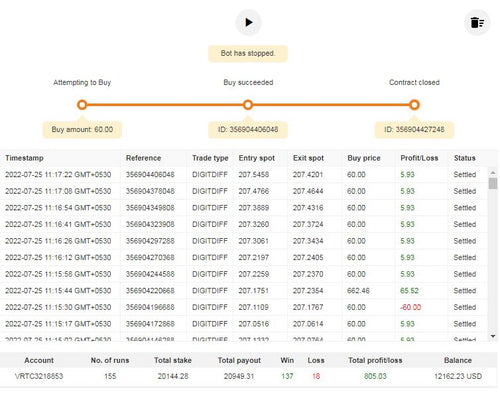Image resolution: width=500 pixels, height=400 pixels.
Task: Click the Contract closed stage circle
Action: coord(414,105)
